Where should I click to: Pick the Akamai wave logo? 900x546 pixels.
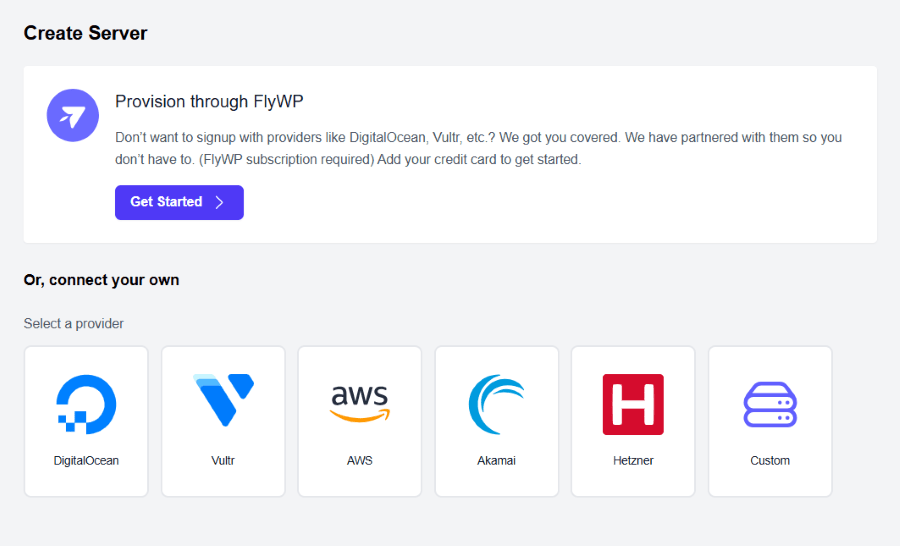point(496,404)
